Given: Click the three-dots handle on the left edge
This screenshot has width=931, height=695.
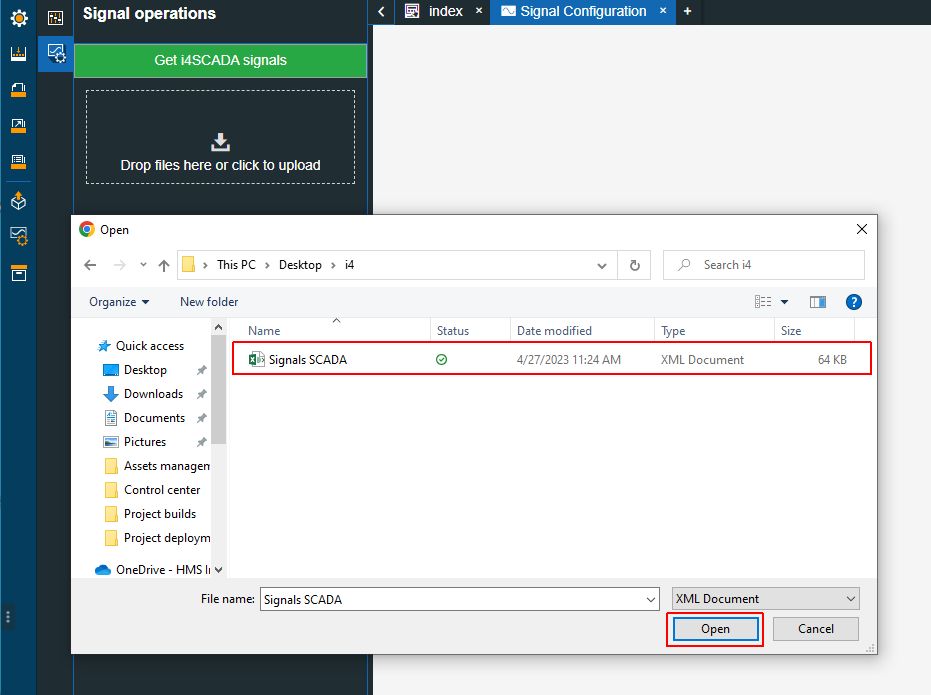Looking at the screenshot, I should (8, 617).
